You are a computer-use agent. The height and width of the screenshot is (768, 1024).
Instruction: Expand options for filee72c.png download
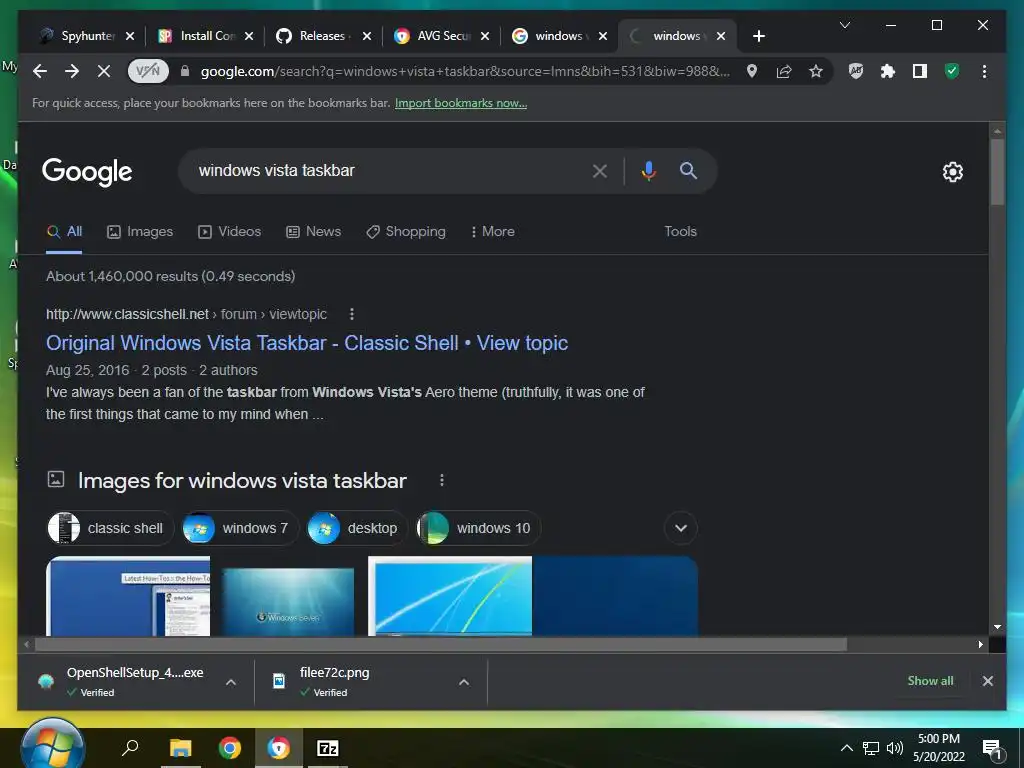tap(464, 682)
